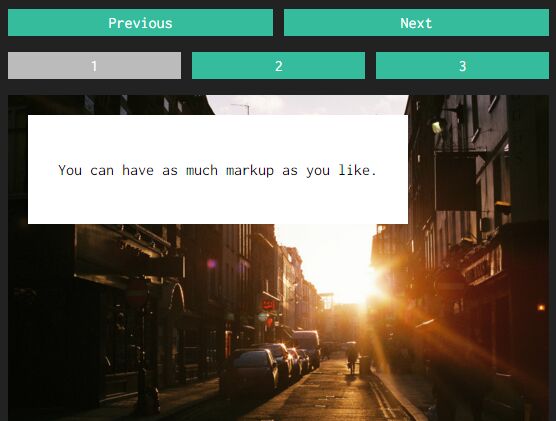556x421 pixels.
Task: Jump to slide 2
Action: [278, 66]
